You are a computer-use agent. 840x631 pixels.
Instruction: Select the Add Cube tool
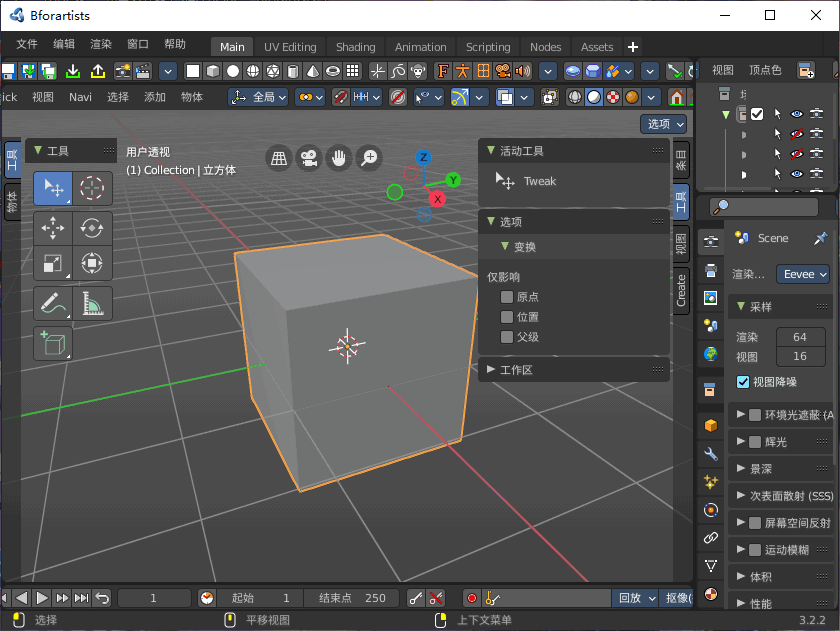52,343
